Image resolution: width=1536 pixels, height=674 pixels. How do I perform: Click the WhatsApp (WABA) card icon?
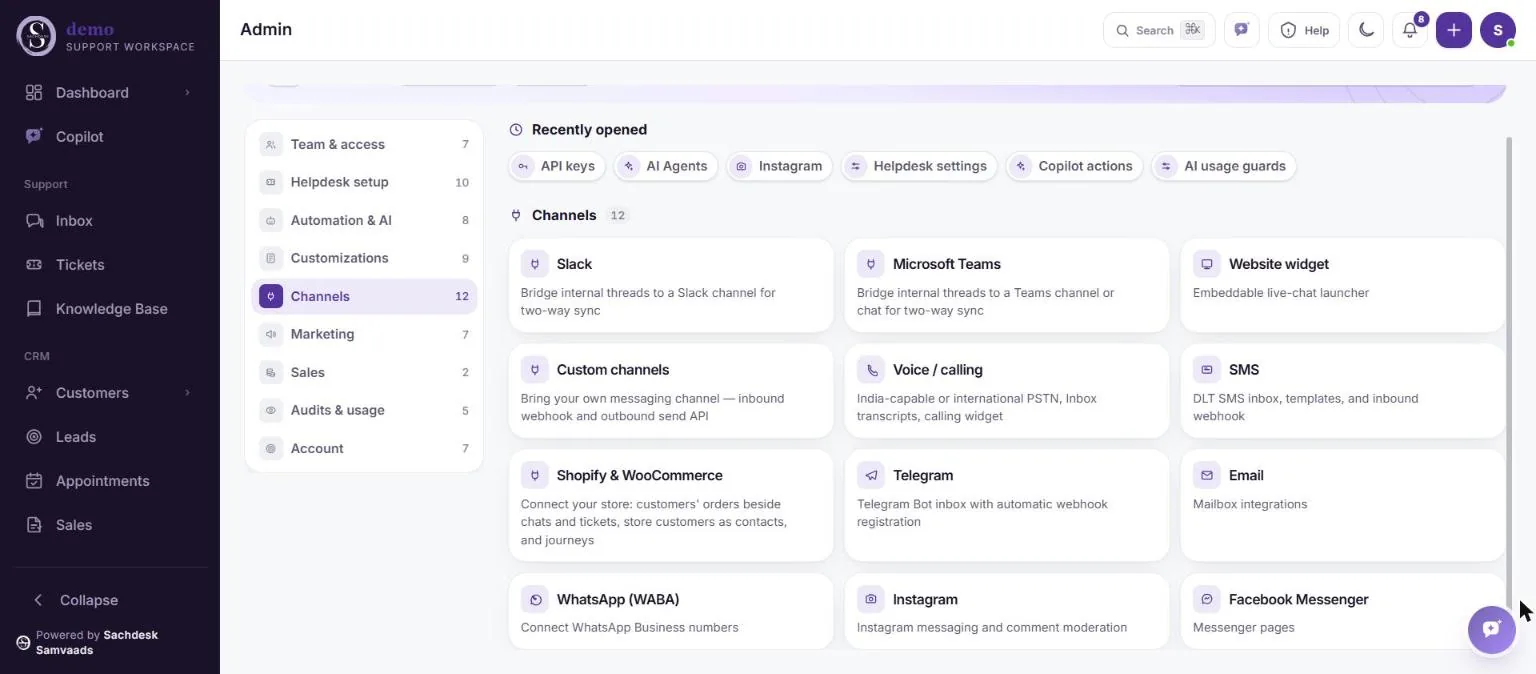[535, 600]
